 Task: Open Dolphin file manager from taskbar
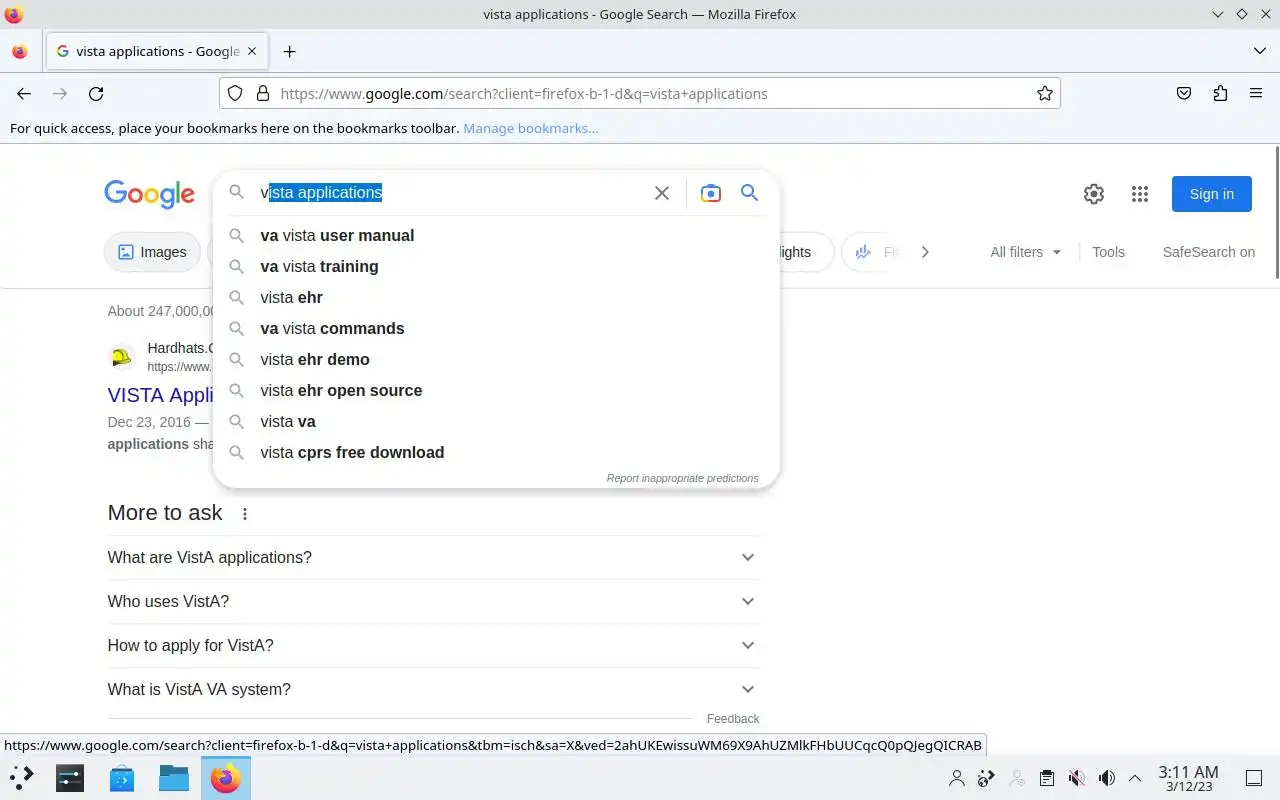[174, 777]
